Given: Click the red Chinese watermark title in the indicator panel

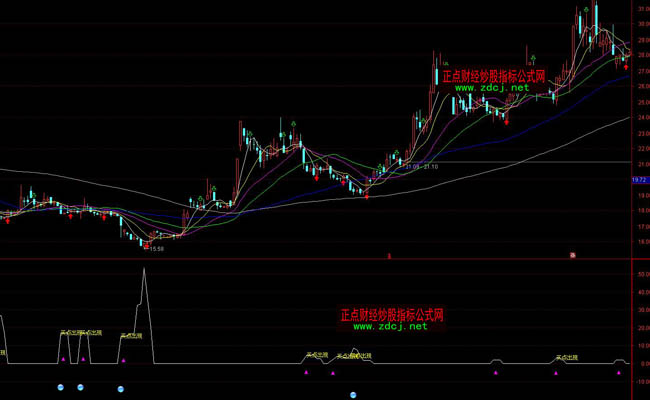Looking at the screenshot, I should coord(391,314).
